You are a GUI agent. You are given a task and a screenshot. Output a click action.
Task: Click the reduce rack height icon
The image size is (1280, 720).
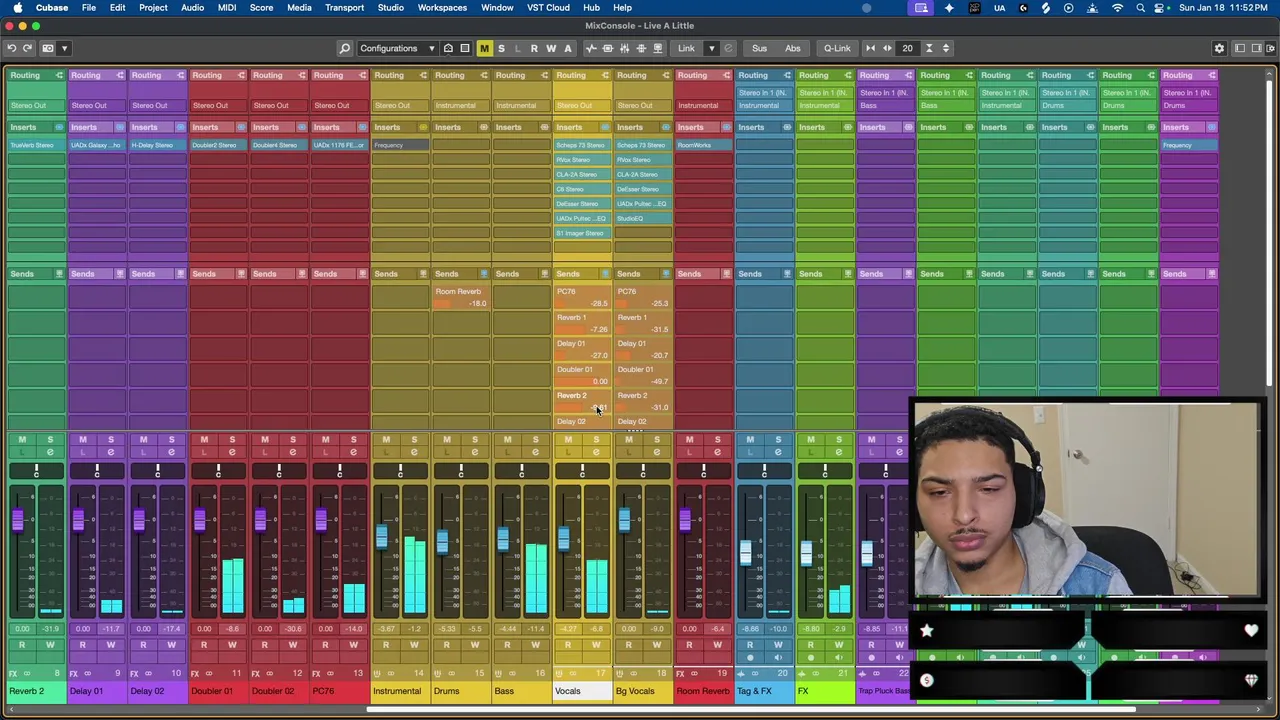pos(929,48)
